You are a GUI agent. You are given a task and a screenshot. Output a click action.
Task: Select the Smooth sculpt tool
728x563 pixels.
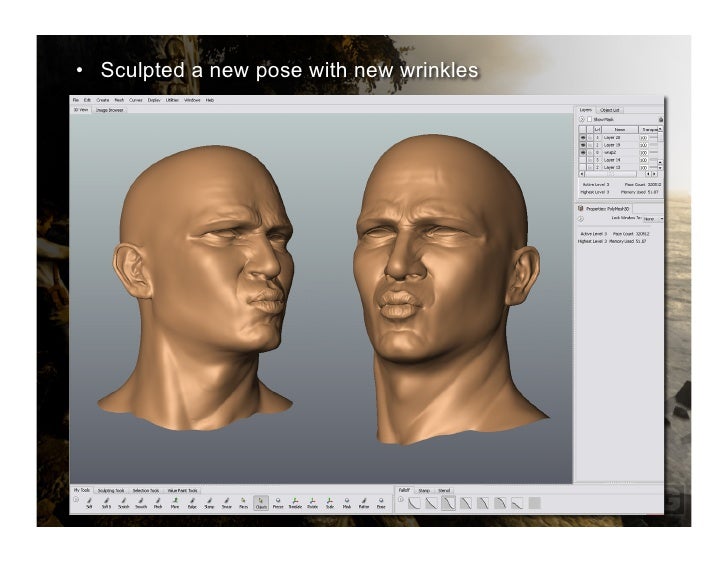click(141, 502)
